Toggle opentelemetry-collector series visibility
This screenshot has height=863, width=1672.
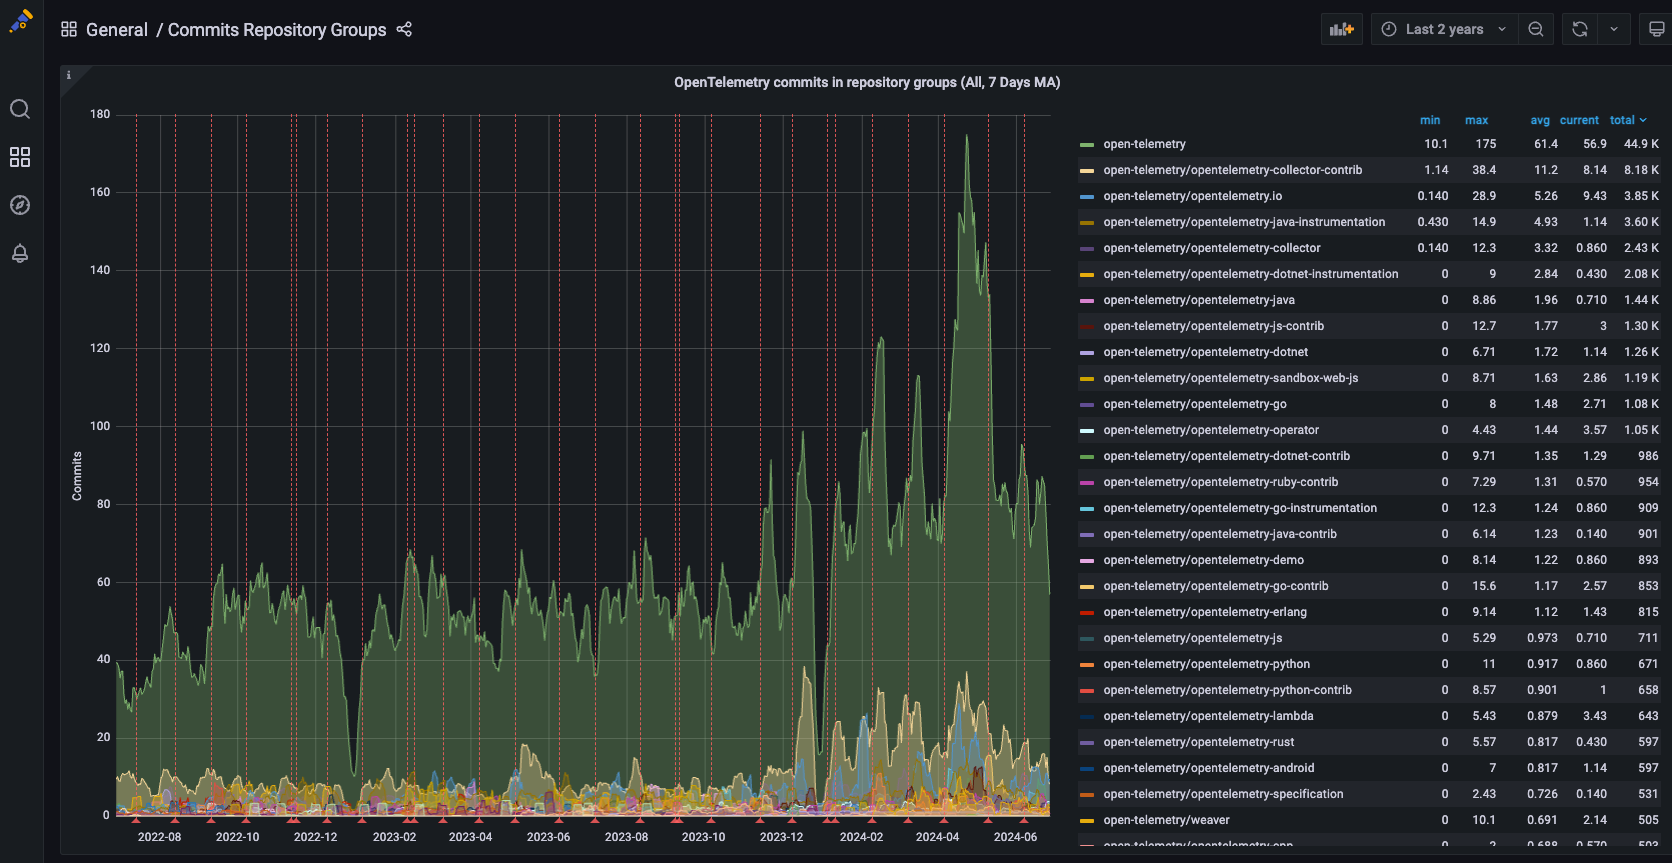click(1211, 248)
